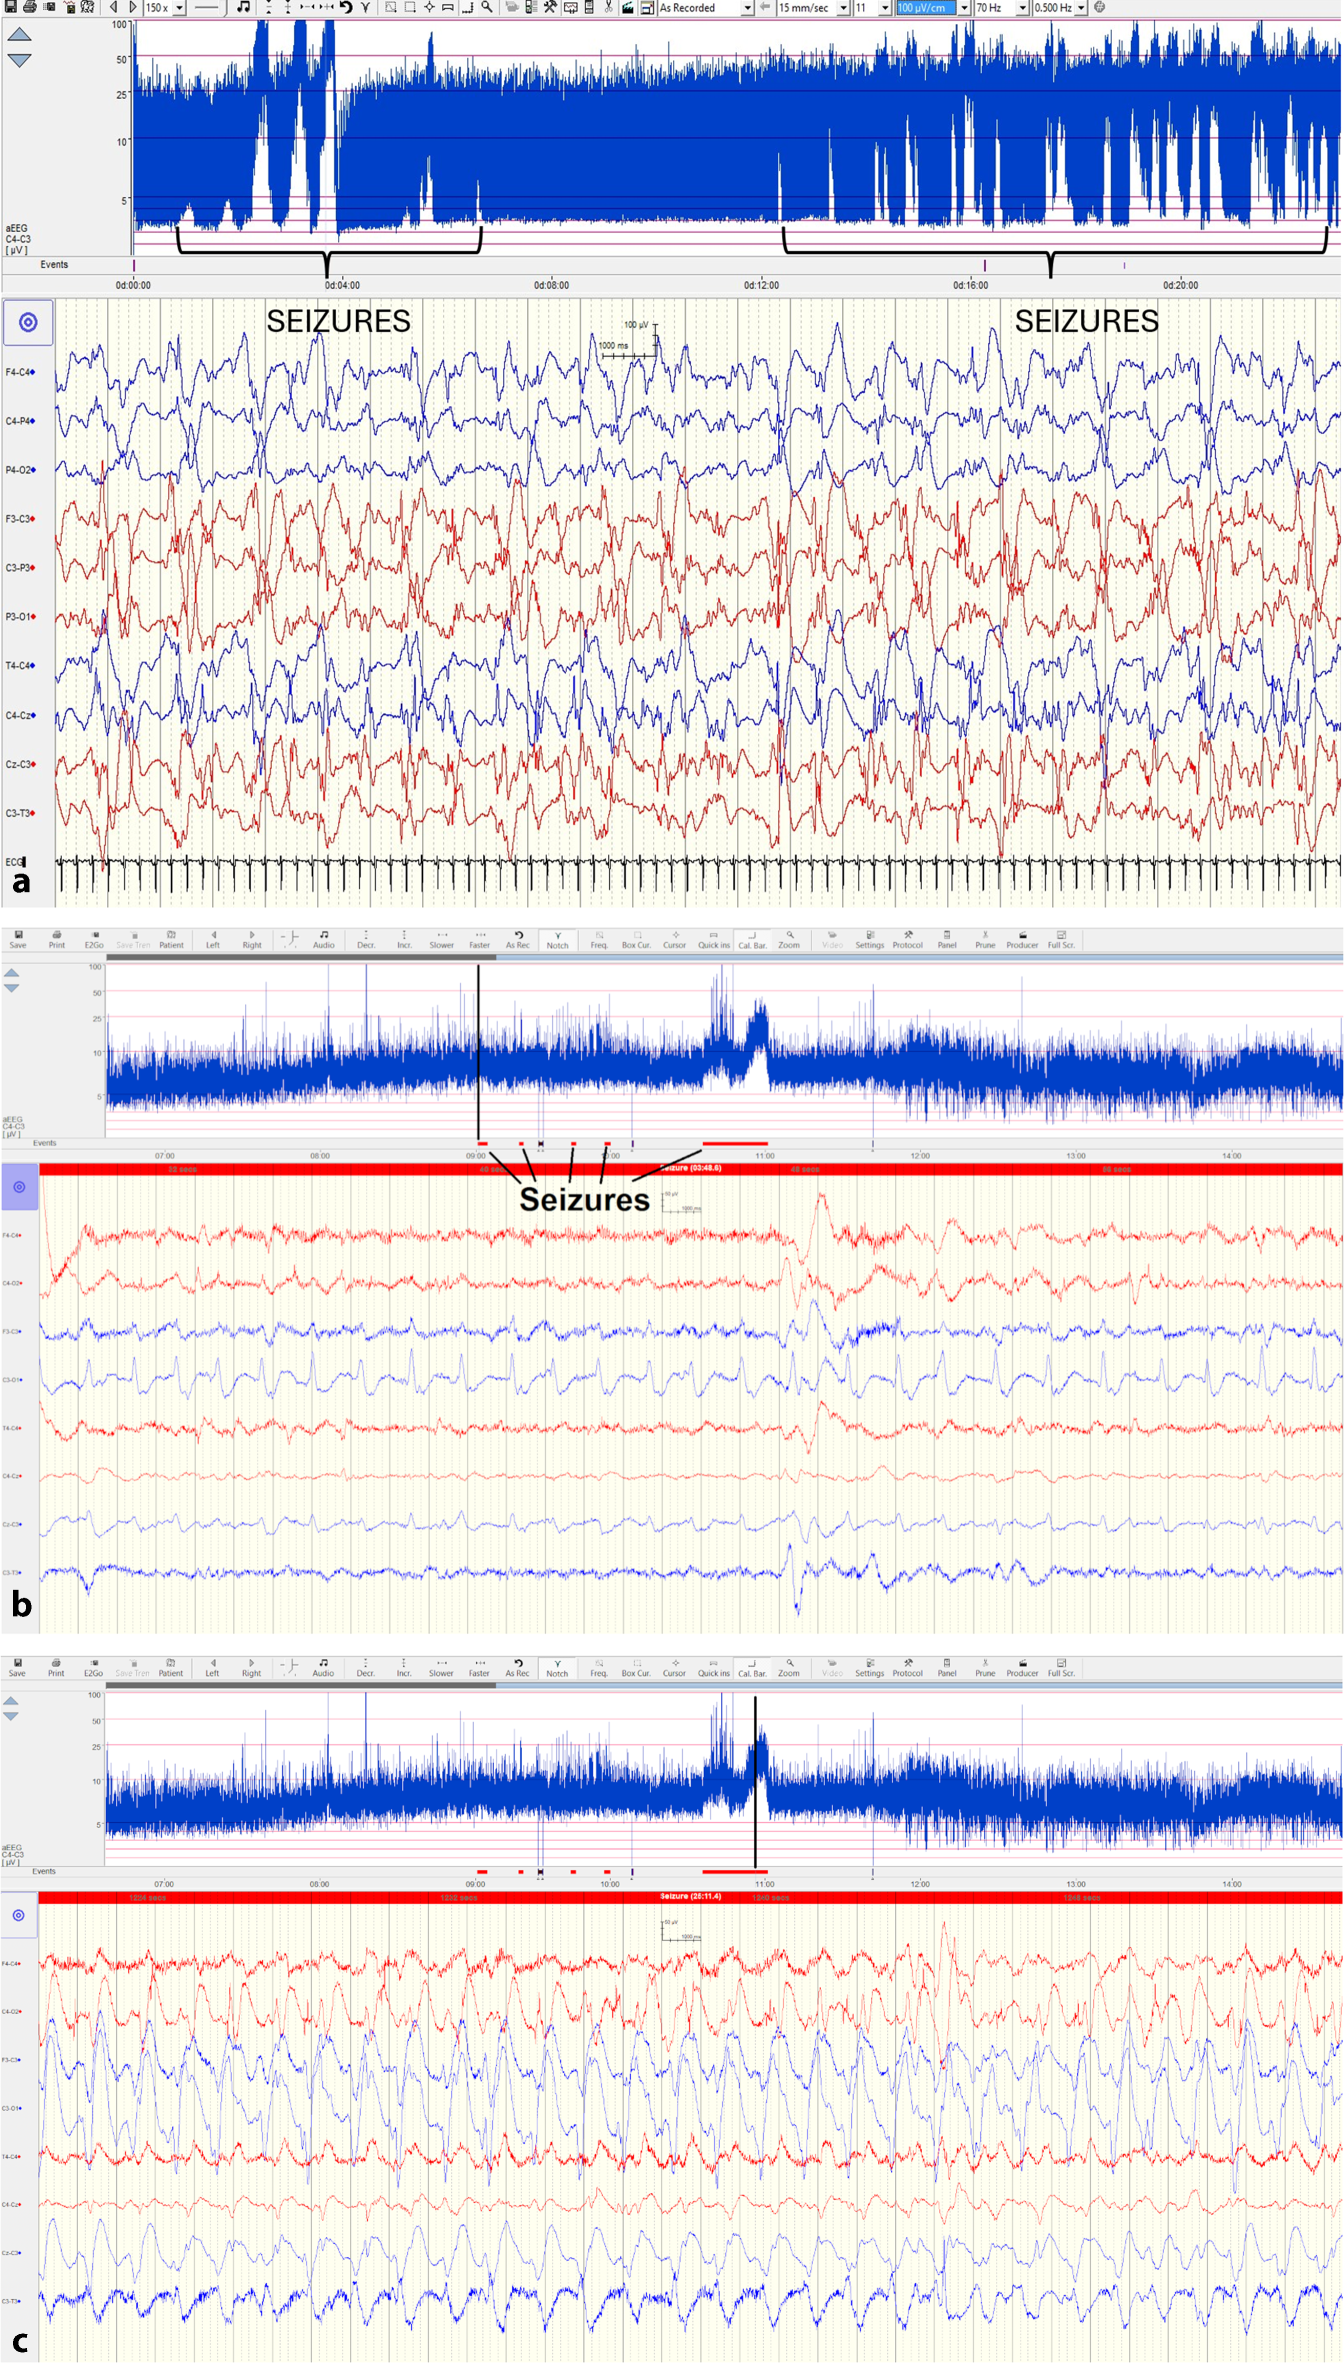Screen dimensions: 1344x2363
Task: Click the long red seizure event marker in panel b
Action: (735, 1143)
